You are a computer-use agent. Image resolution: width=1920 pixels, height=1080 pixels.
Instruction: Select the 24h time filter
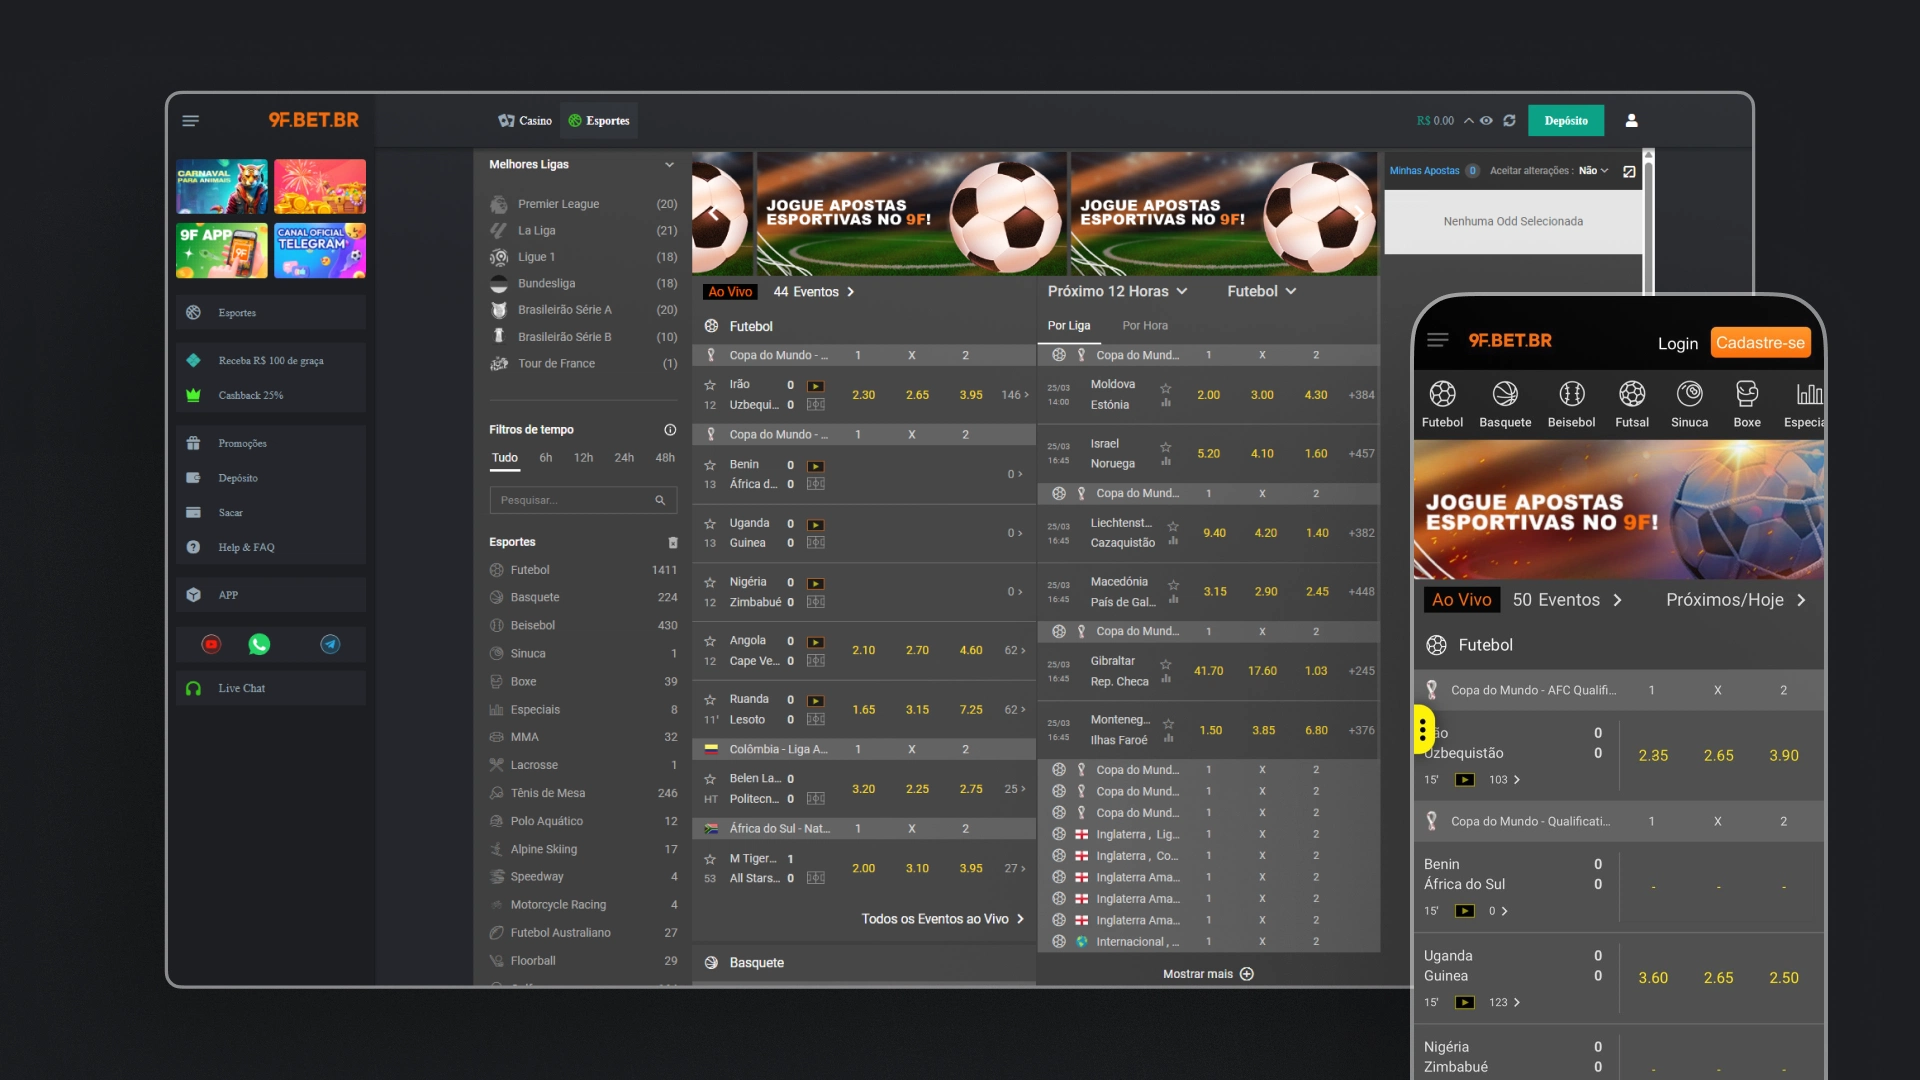(x=624, y=458)
